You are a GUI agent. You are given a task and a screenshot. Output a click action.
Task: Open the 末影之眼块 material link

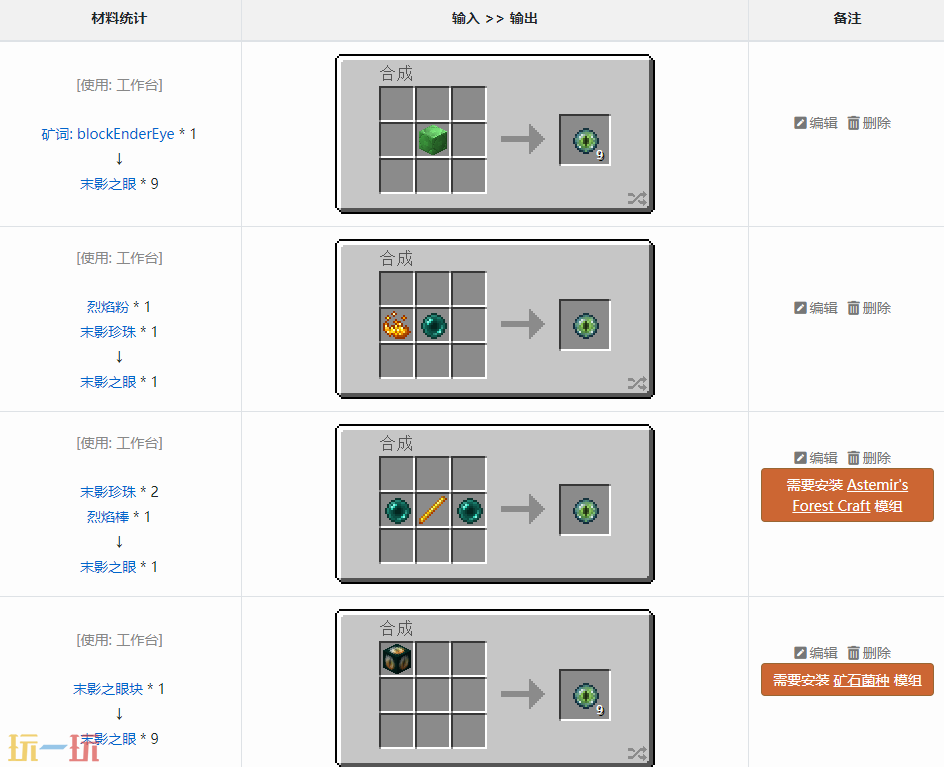coord(108,689)
